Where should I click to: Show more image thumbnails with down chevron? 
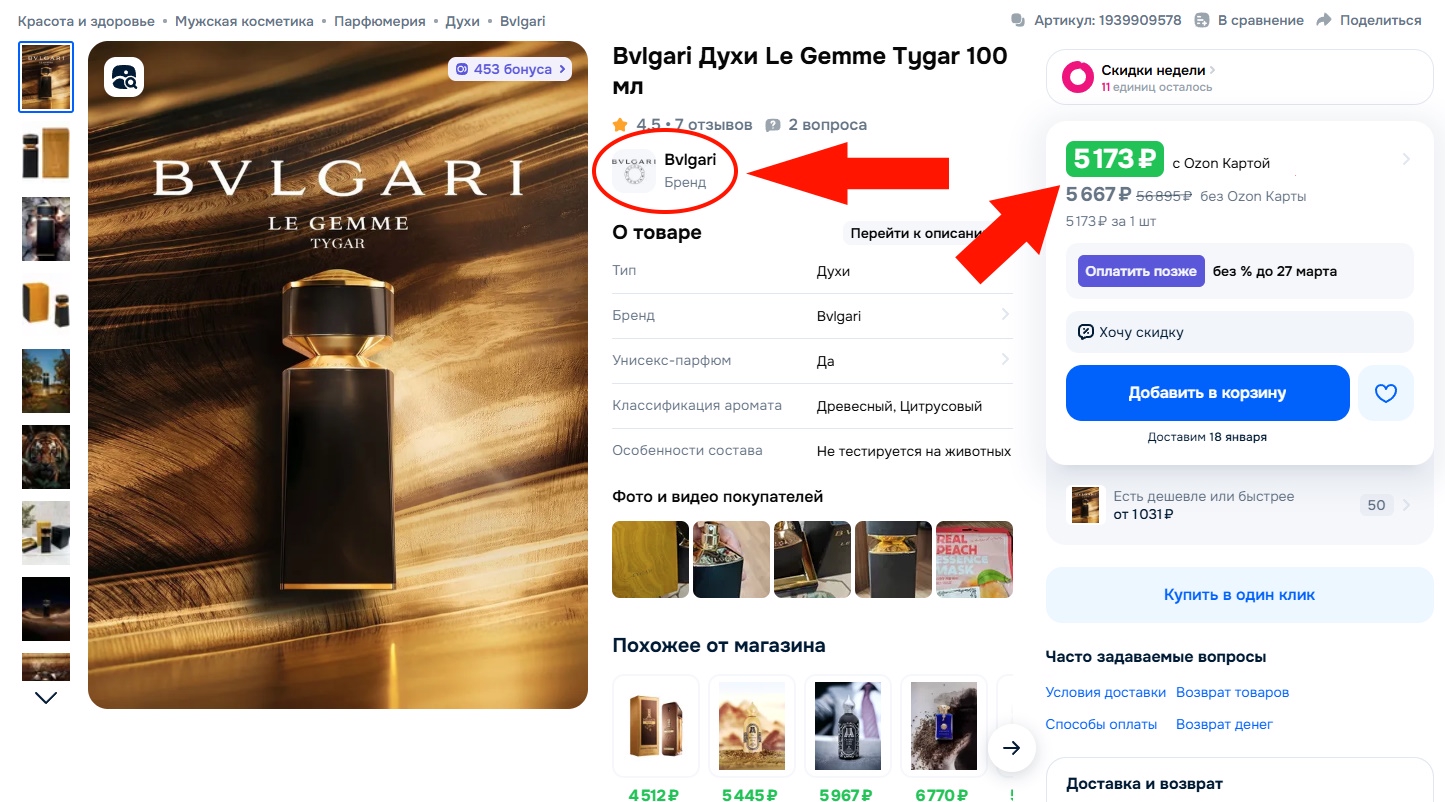tap(46, 697)
